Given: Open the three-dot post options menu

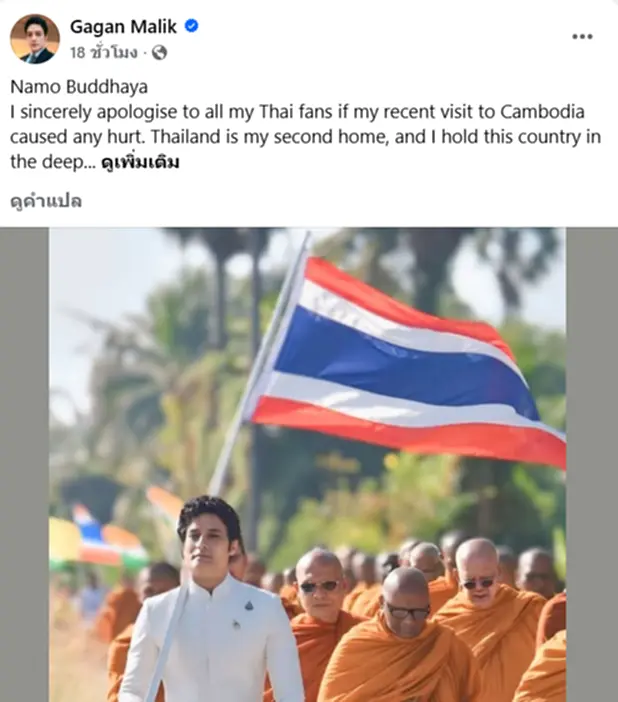Looking at the screenshot, I should pos(582,36).
